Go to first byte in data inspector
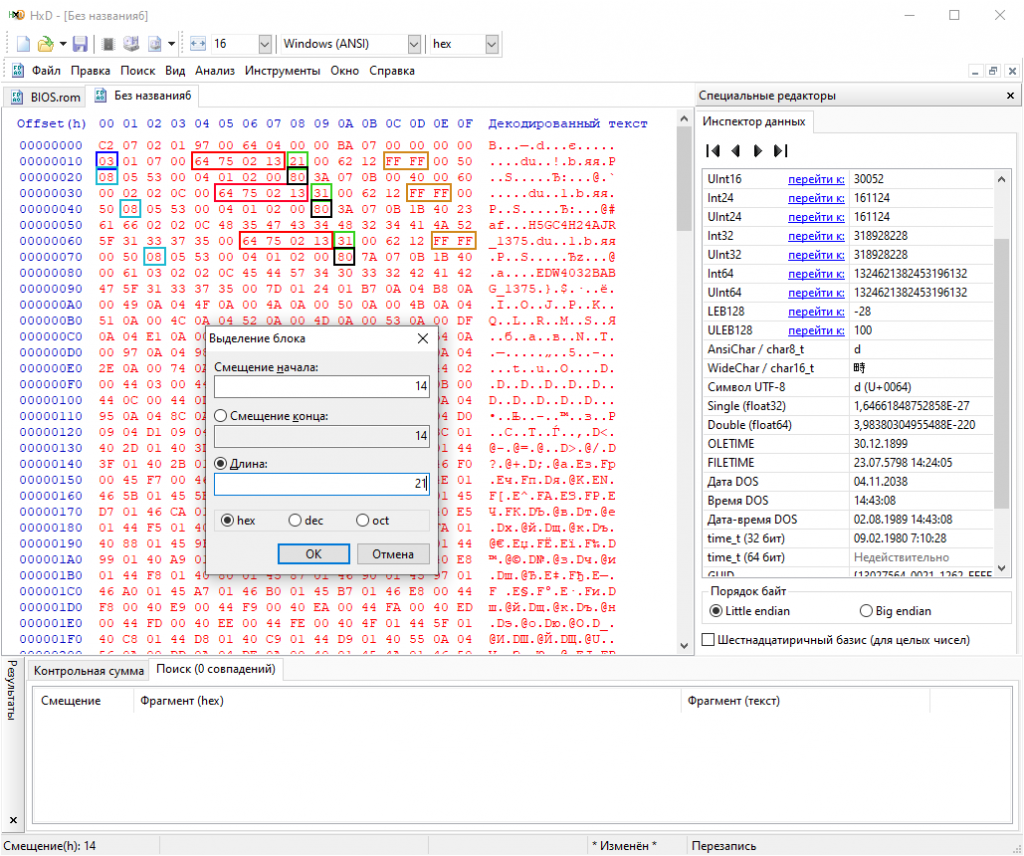Image resolution: width=1024 pixels, height=856 pixels. pyautogui.click(x=713, y=151)
